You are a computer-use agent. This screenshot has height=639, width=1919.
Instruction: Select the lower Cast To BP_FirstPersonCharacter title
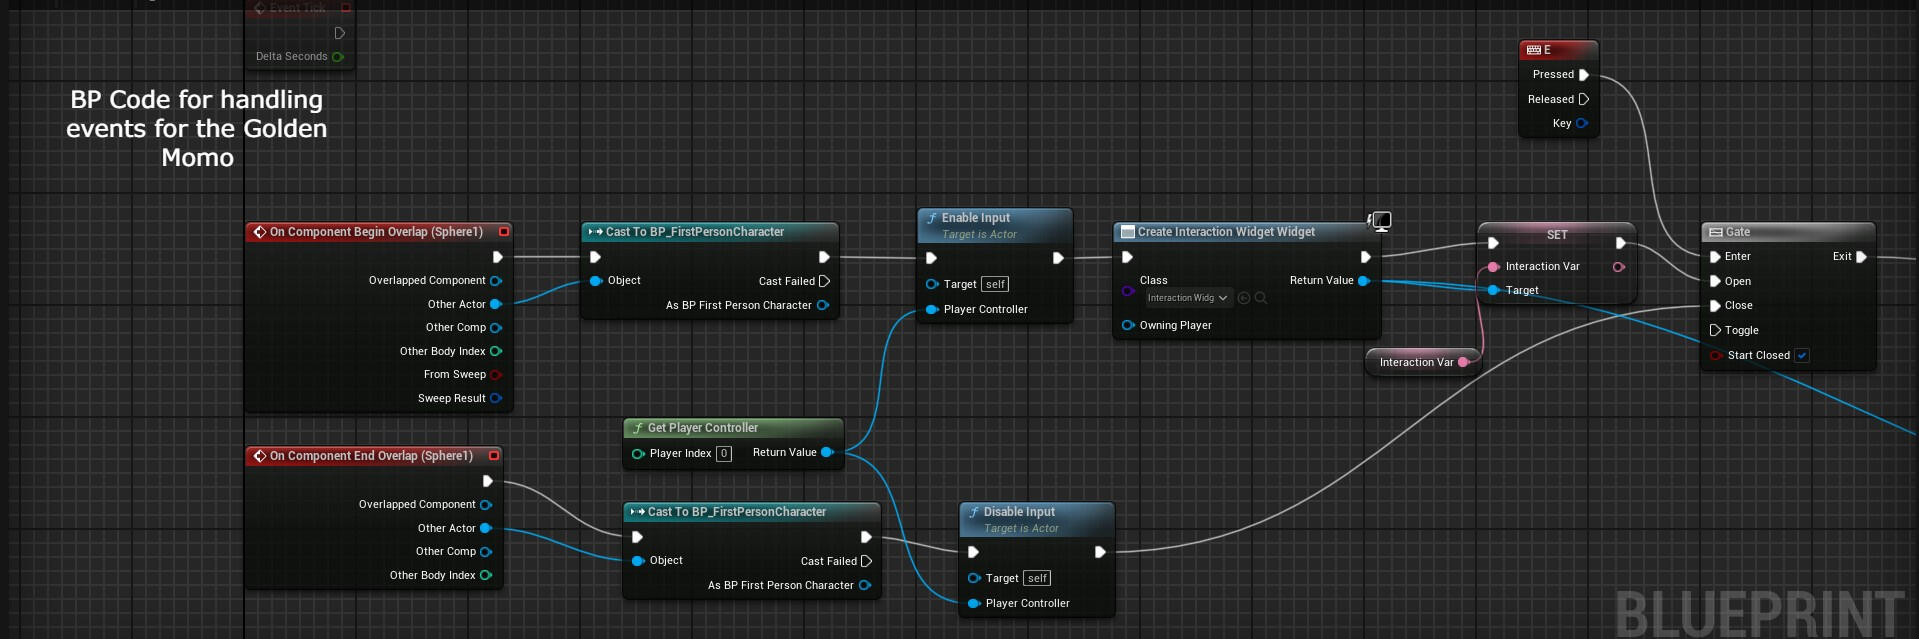[737, 512]
